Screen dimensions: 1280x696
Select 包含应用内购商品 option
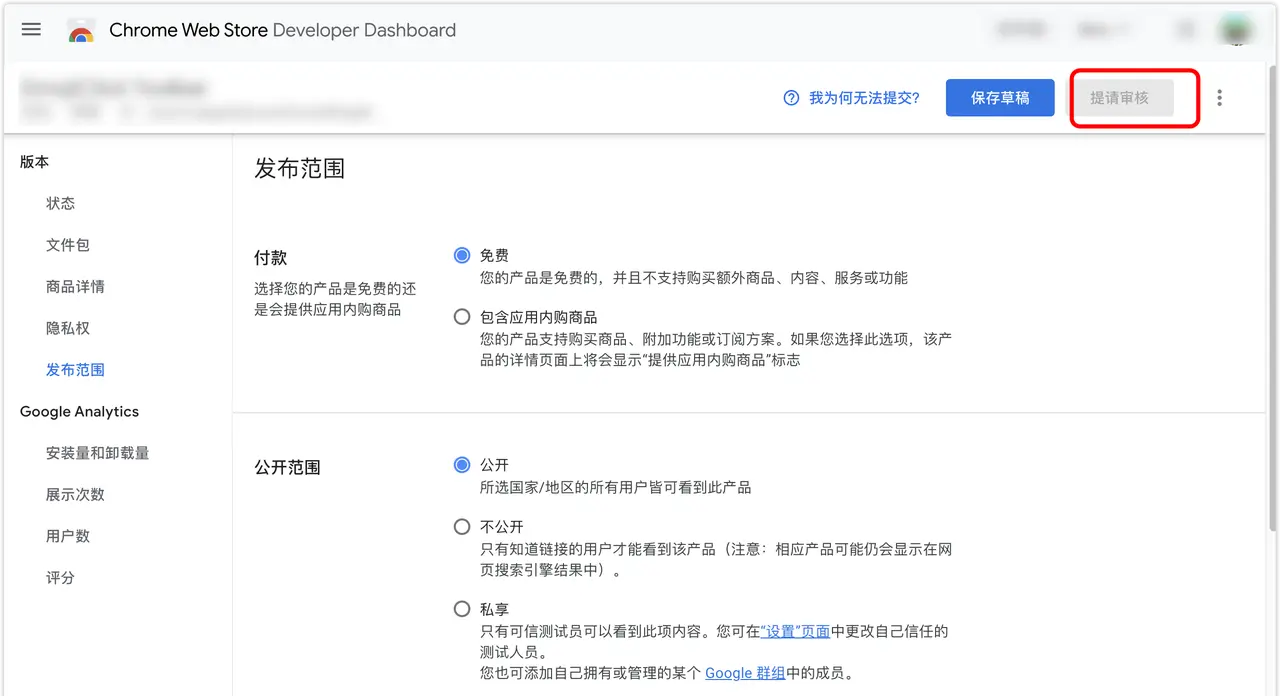coord(461,316)
